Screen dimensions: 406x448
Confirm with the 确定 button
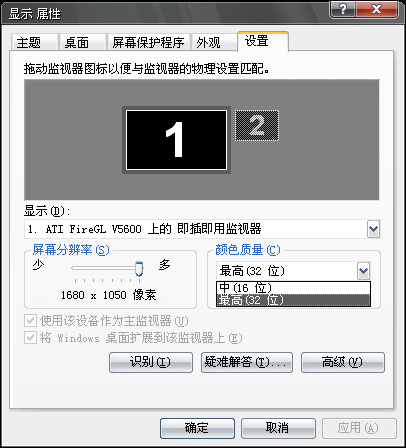tap(197, 428)
